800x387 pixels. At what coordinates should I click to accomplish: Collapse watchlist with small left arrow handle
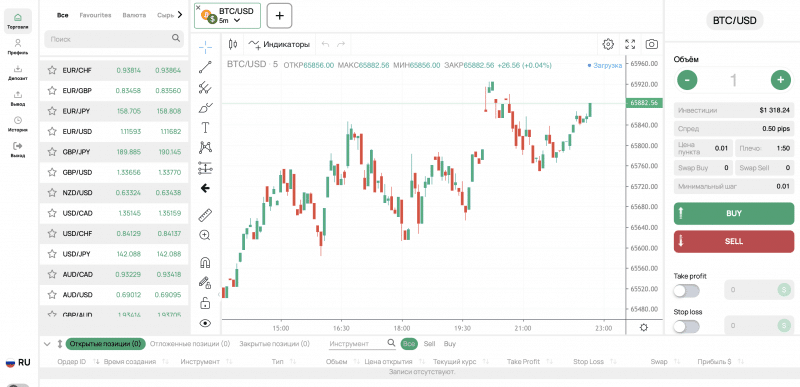point(219,294)
